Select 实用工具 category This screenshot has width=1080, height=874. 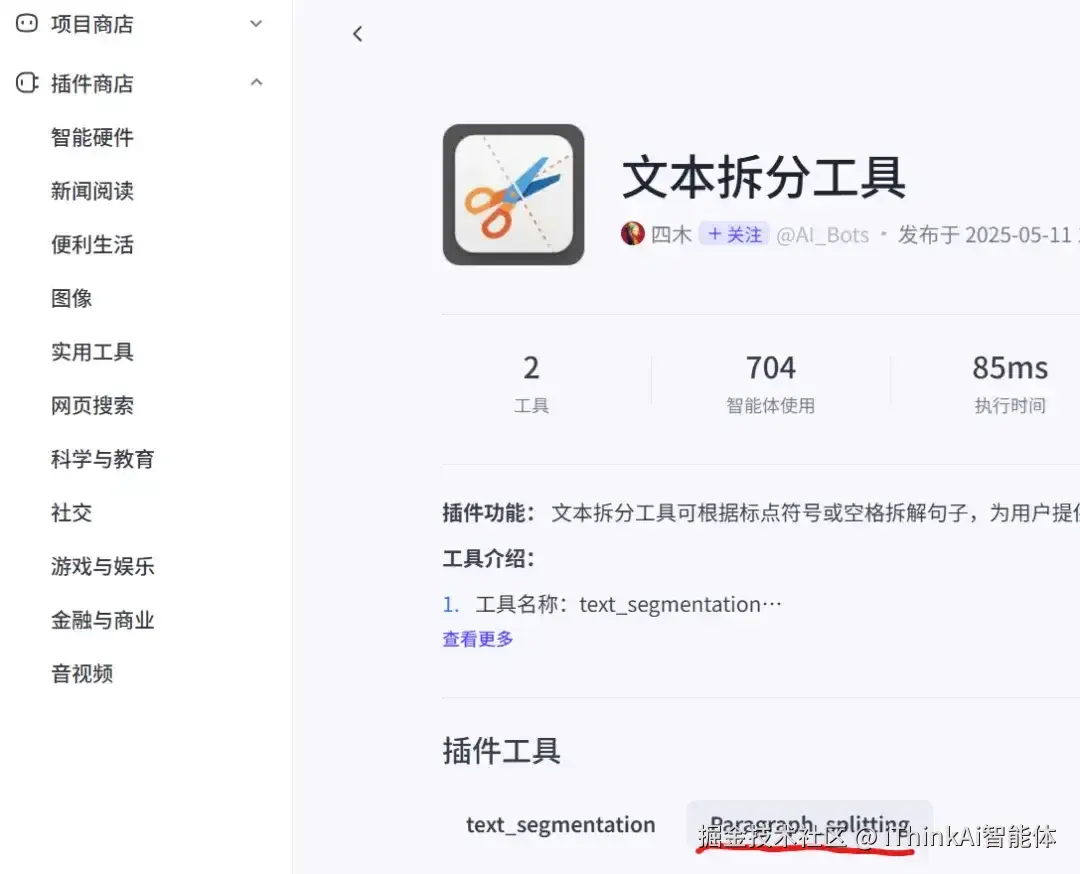(x=92, y=352)
